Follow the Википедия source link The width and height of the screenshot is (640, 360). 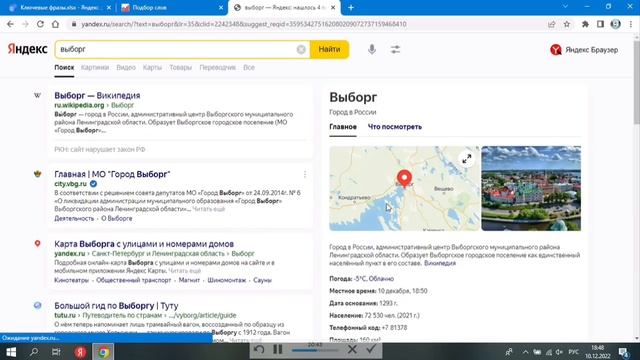tap(440, 264)
